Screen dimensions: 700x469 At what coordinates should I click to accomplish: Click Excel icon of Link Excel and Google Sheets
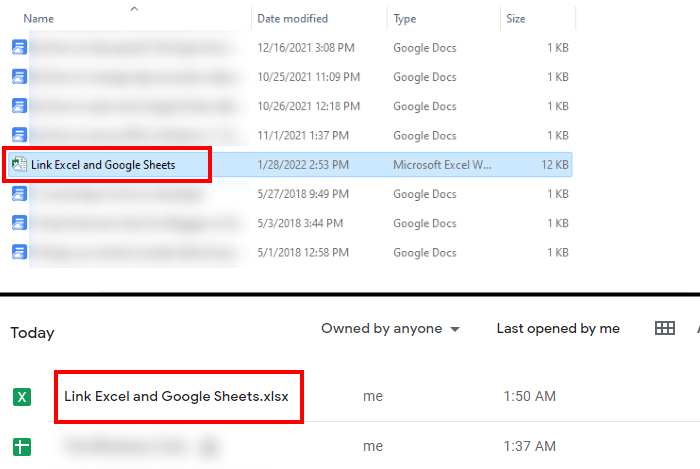19,165
